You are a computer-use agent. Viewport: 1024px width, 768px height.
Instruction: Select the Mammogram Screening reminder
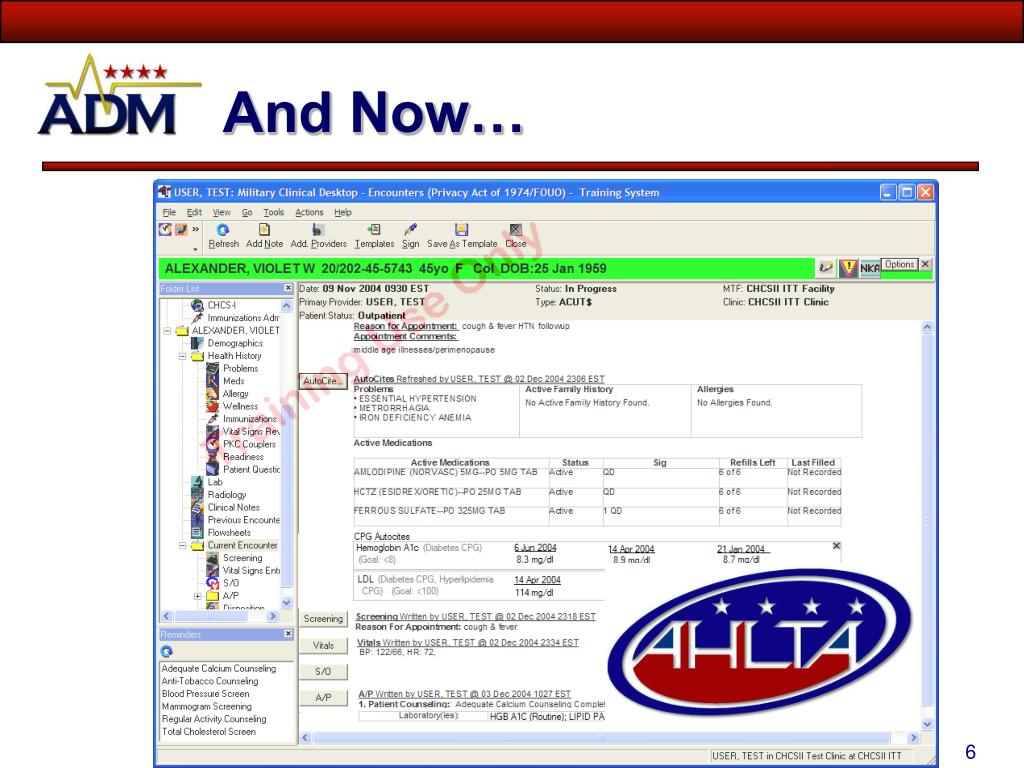coord(206,707)
